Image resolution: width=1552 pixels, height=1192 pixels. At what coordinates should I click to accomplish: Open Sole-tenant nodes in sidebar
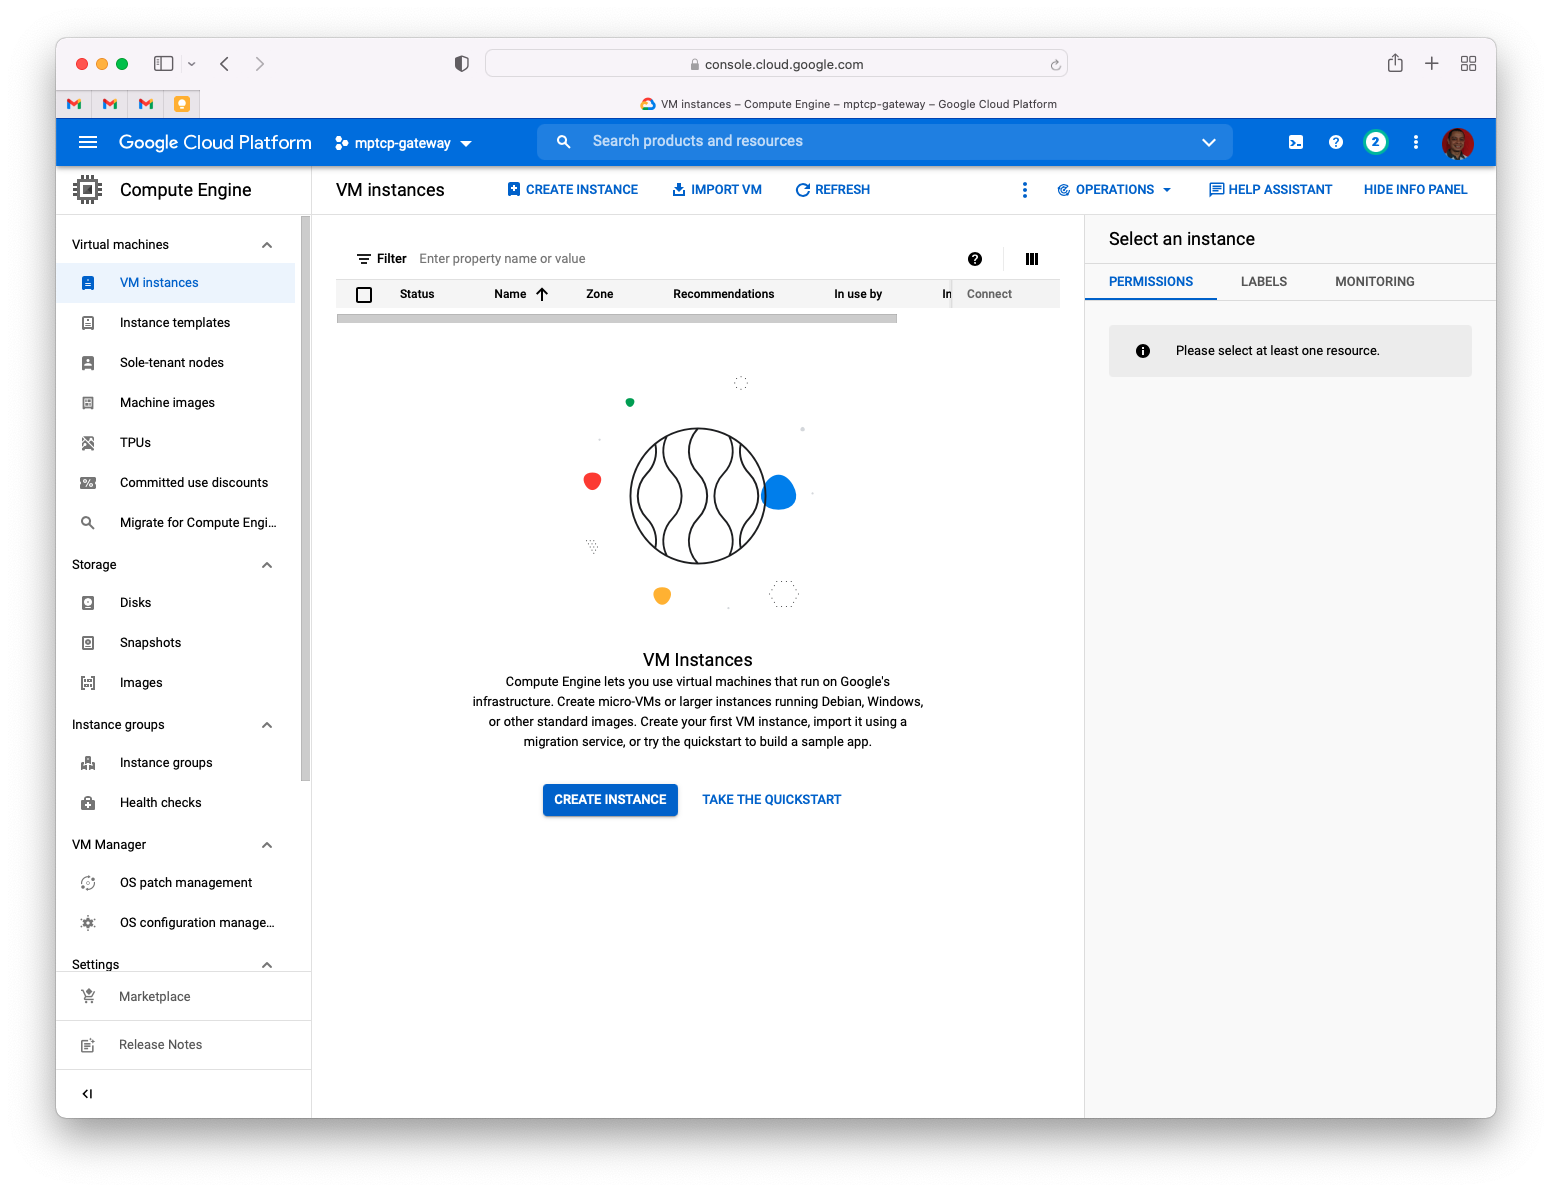pos(175,363)
